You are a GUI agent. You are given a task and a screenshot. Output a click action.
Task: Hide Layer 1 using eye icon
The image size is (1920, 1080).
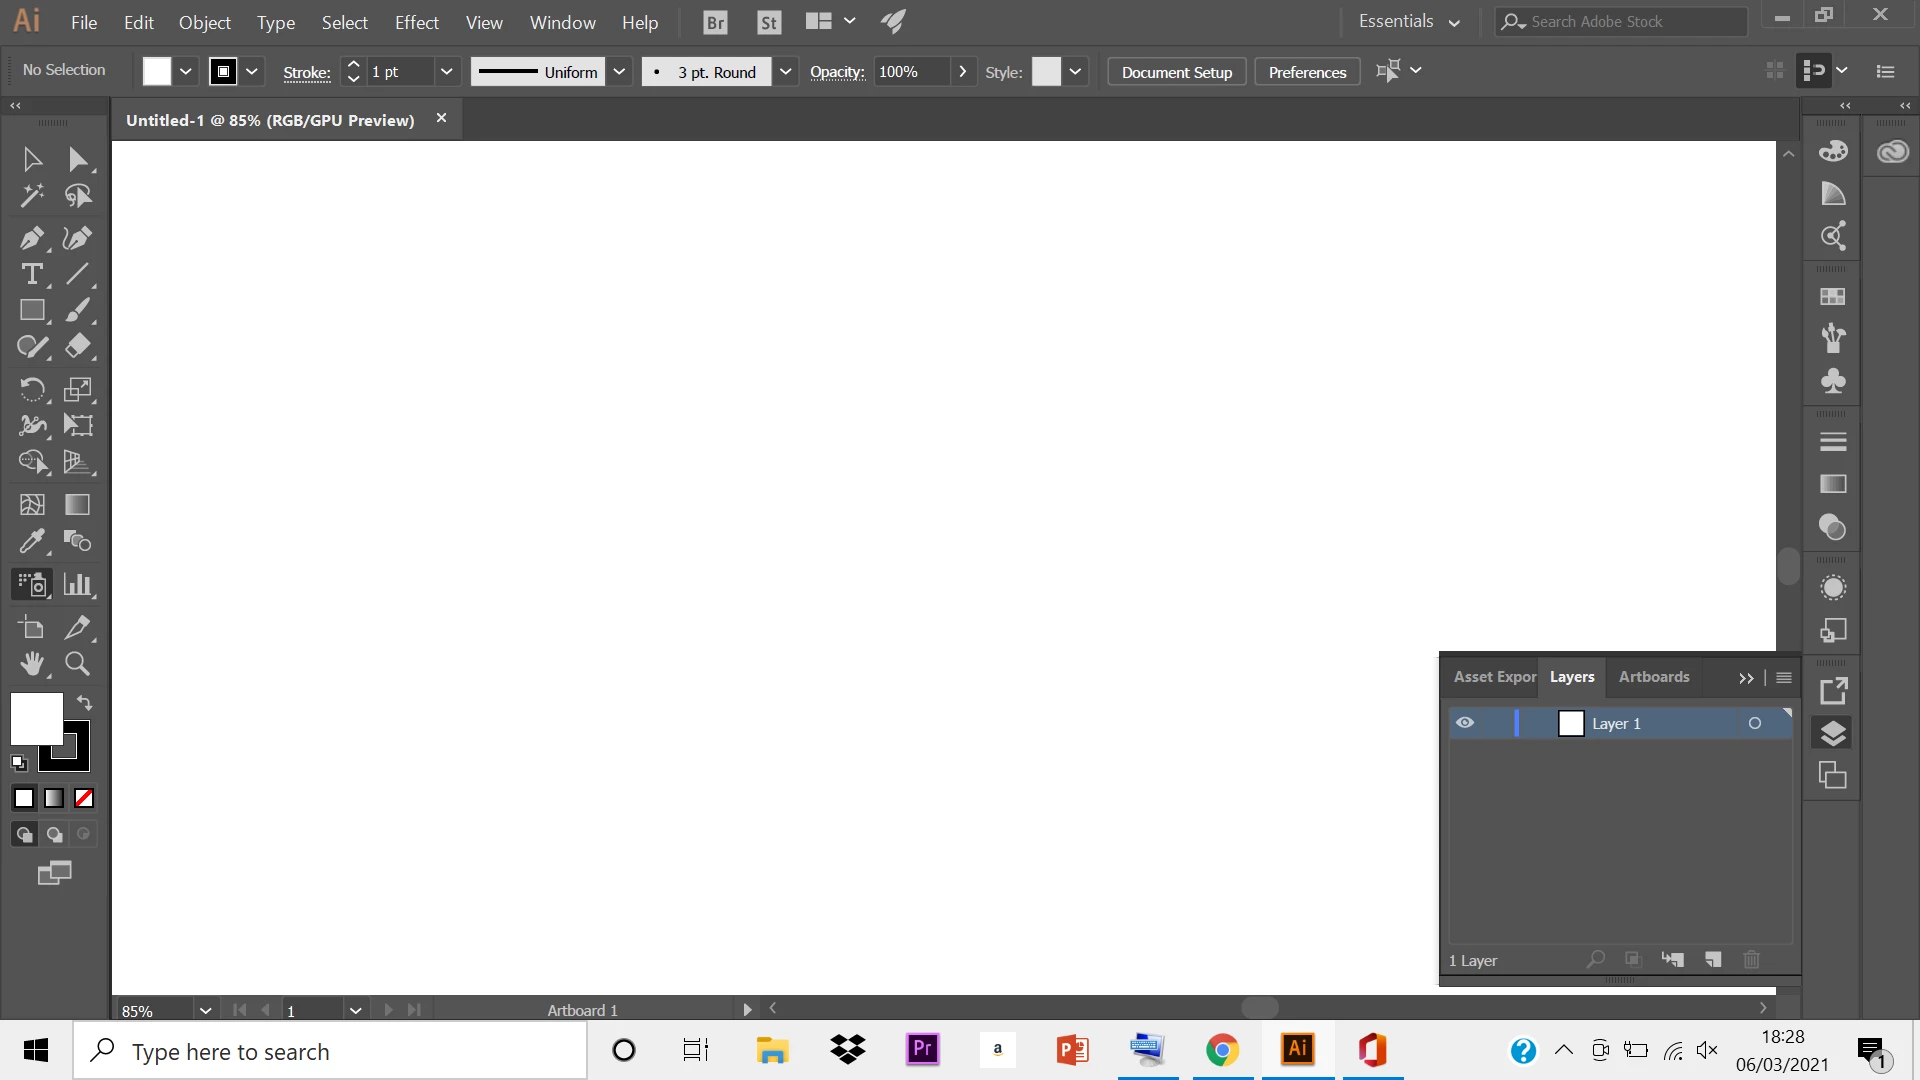[1465, 723]
